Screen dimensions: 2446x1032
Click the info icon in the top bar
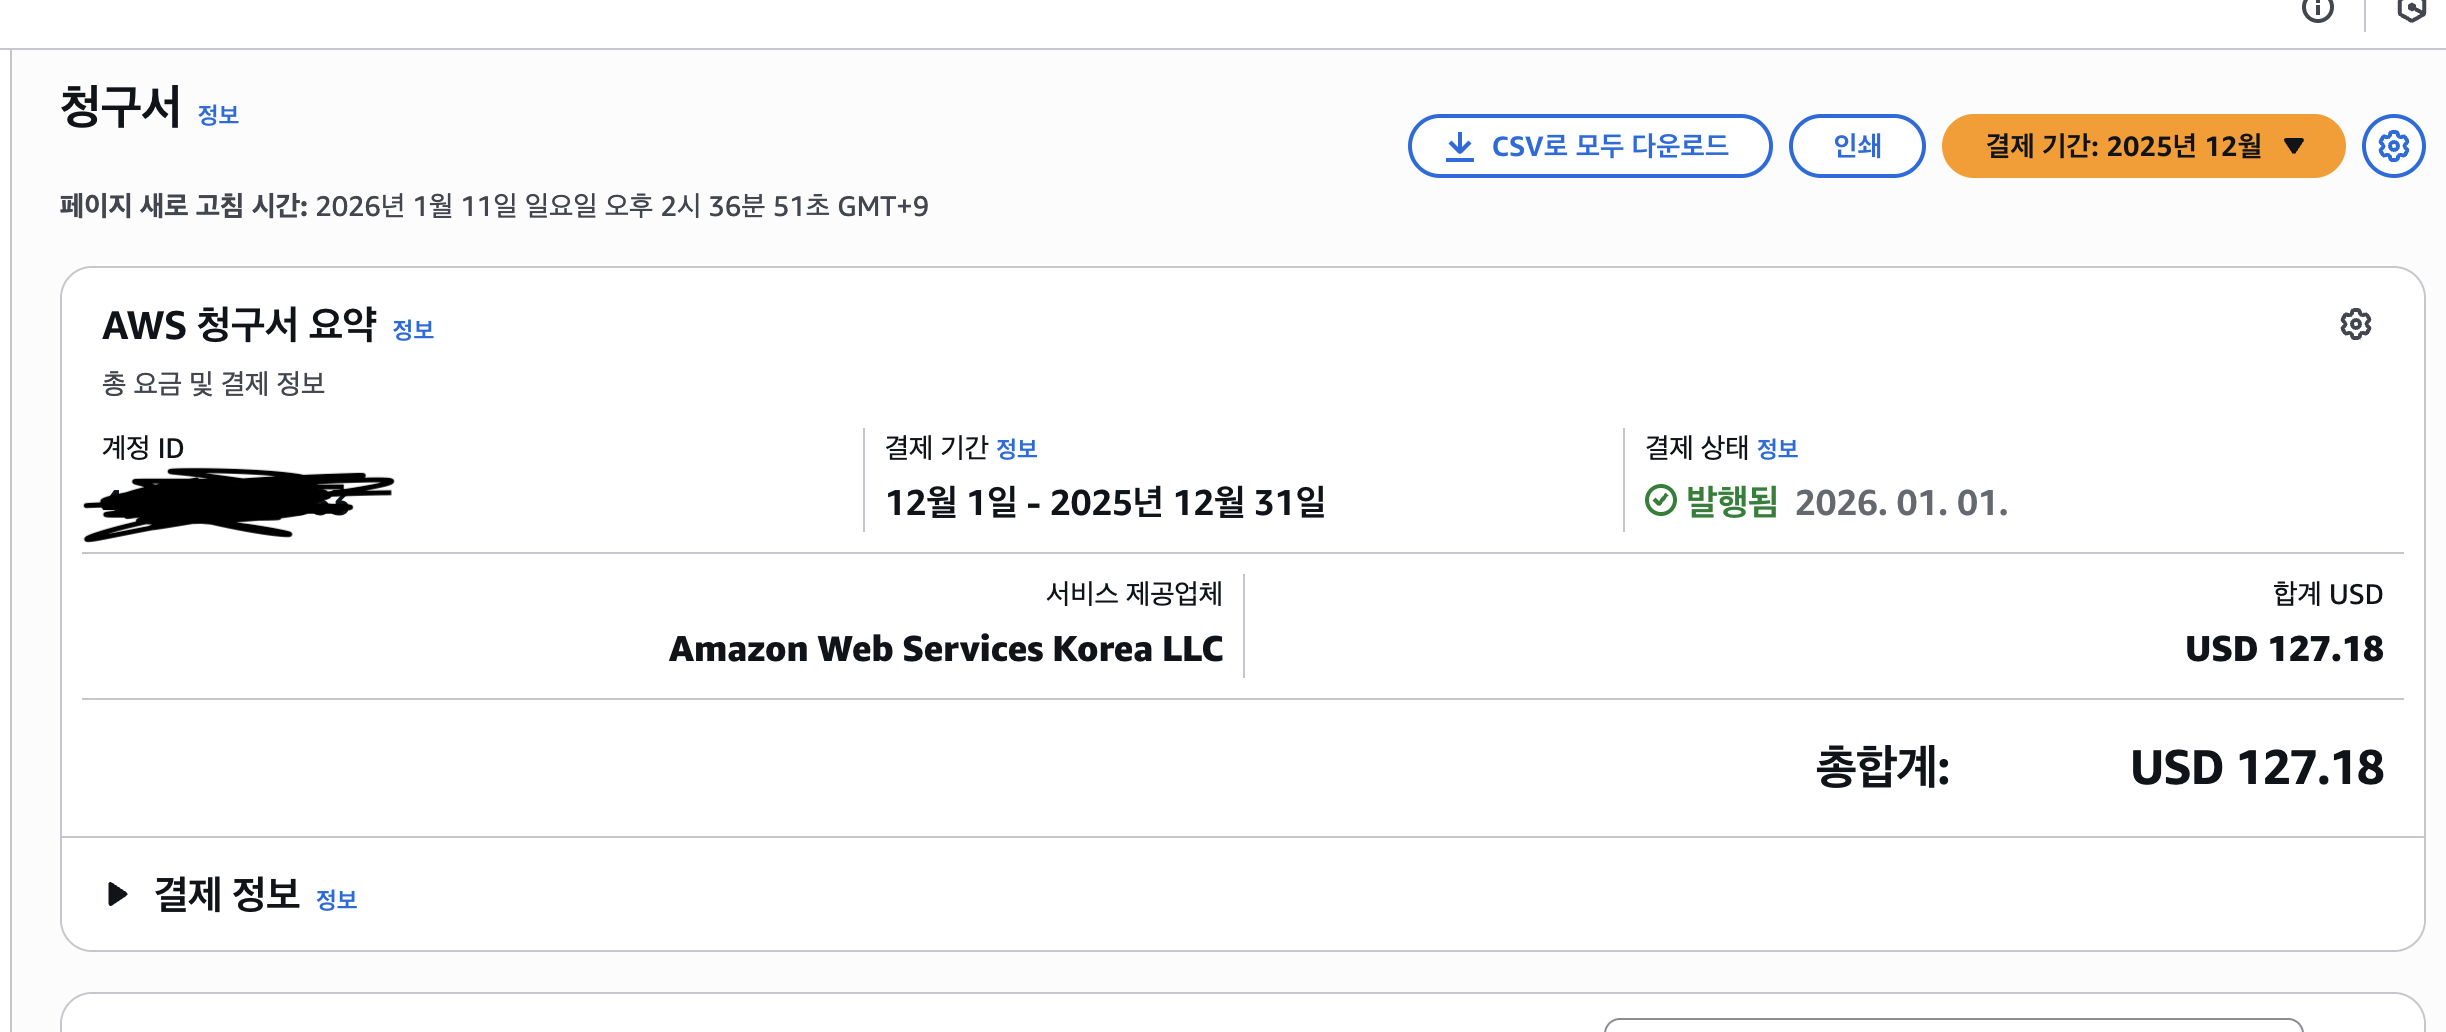[x=2317, y=10]
